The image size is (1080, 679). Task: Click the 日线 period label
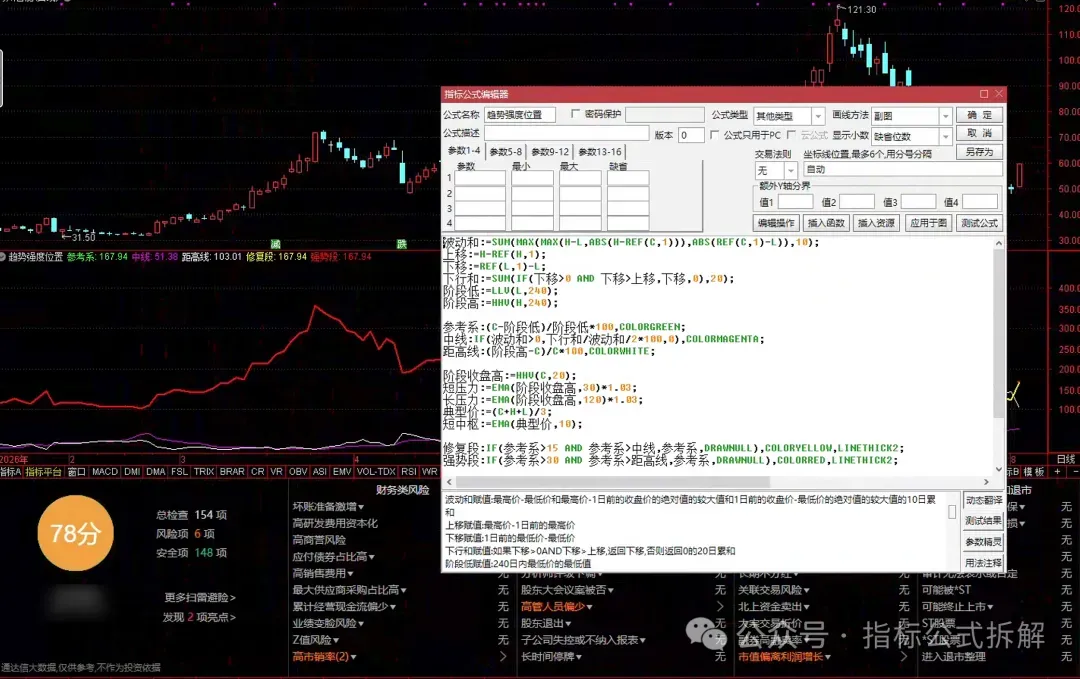[x=1065, y=459]
